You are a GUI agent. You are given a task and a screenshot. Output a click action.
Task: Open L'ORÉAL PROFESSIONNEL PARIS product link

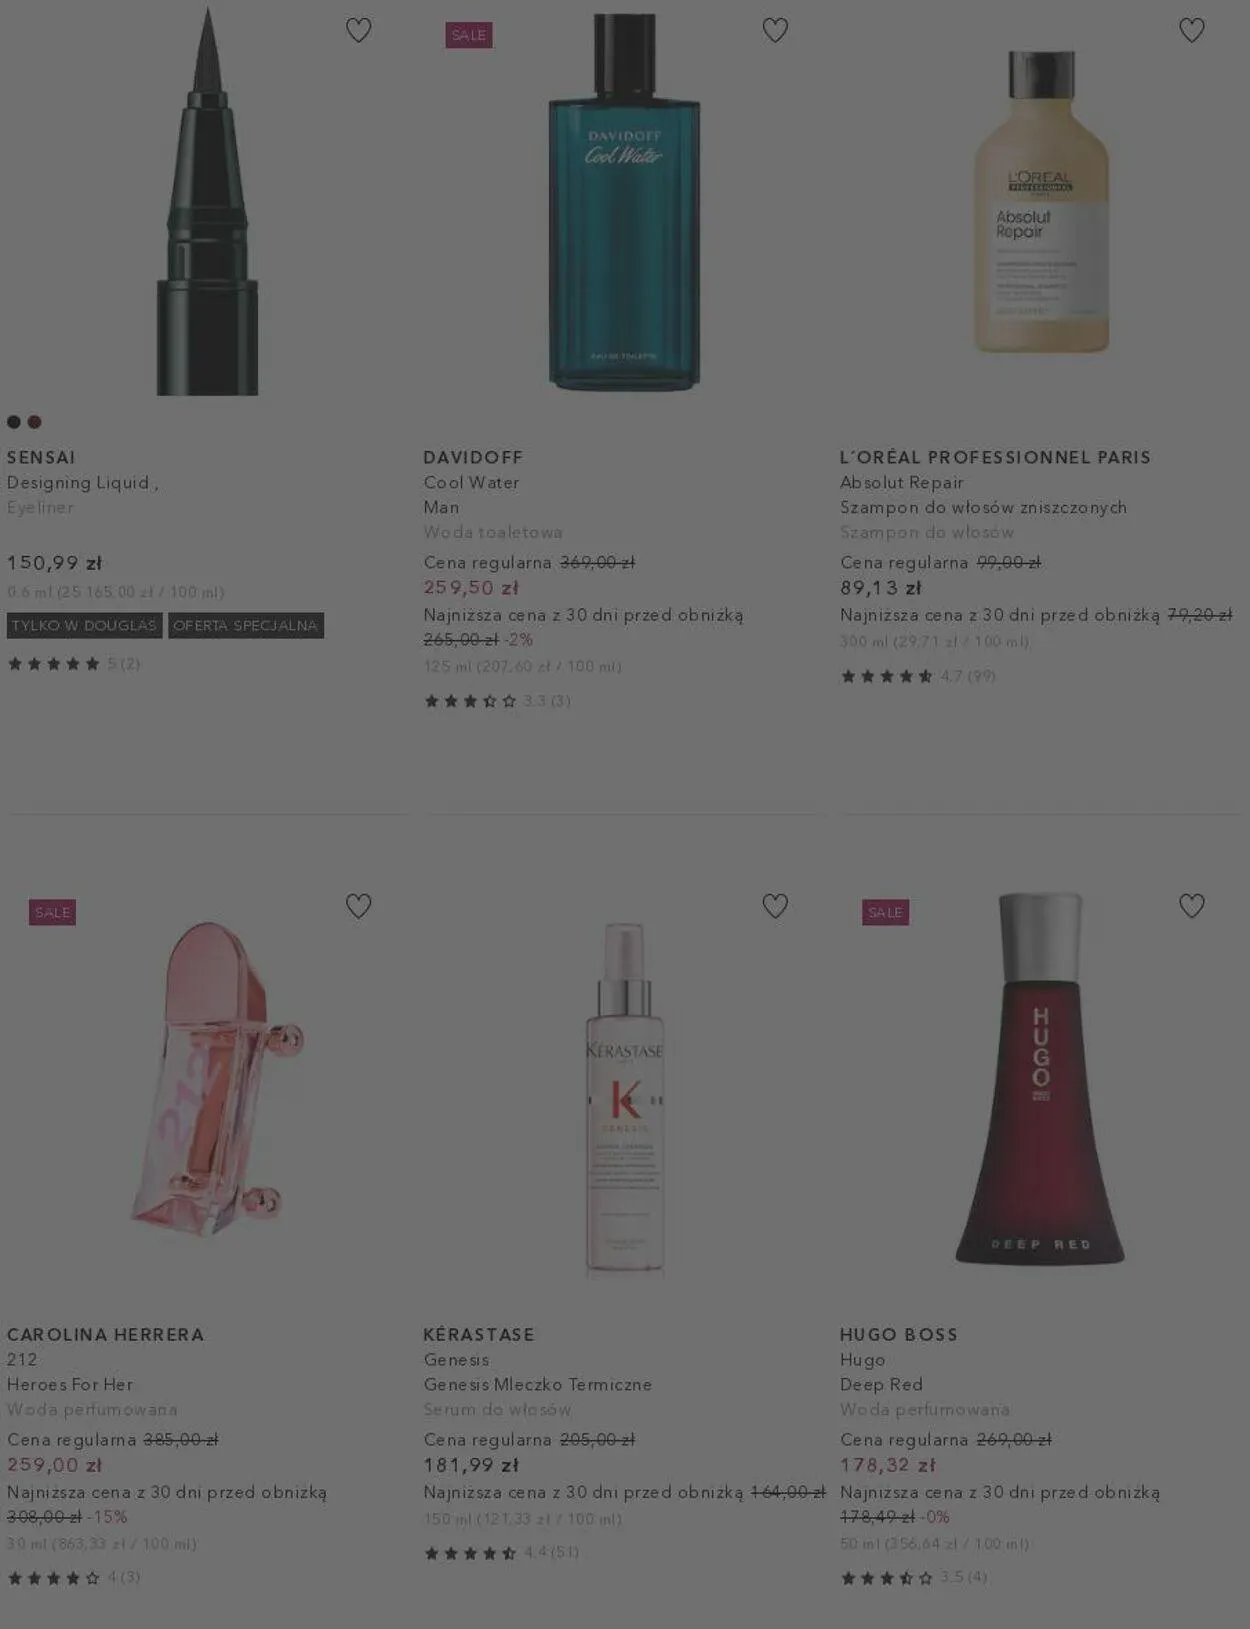pyautogui.click(x=995, y=457)
